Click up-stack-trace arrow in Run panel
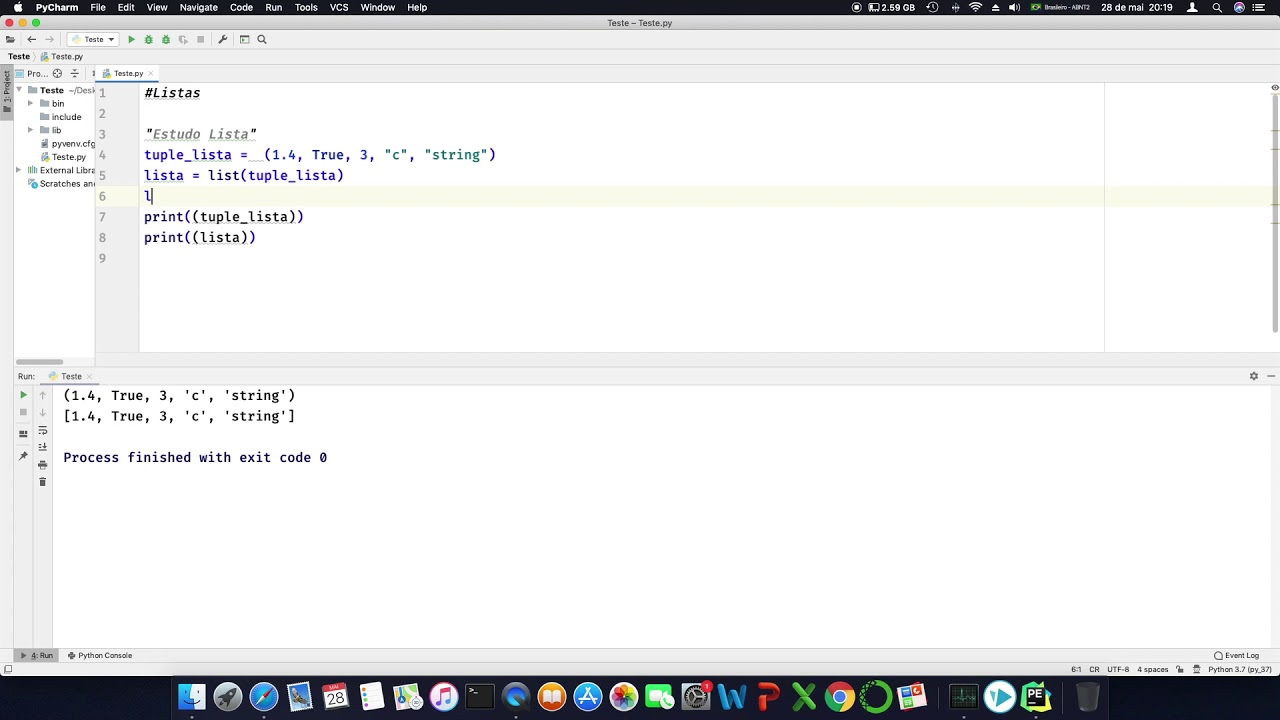The height and width of the screenshot is (720, 1280). point(42,395)
